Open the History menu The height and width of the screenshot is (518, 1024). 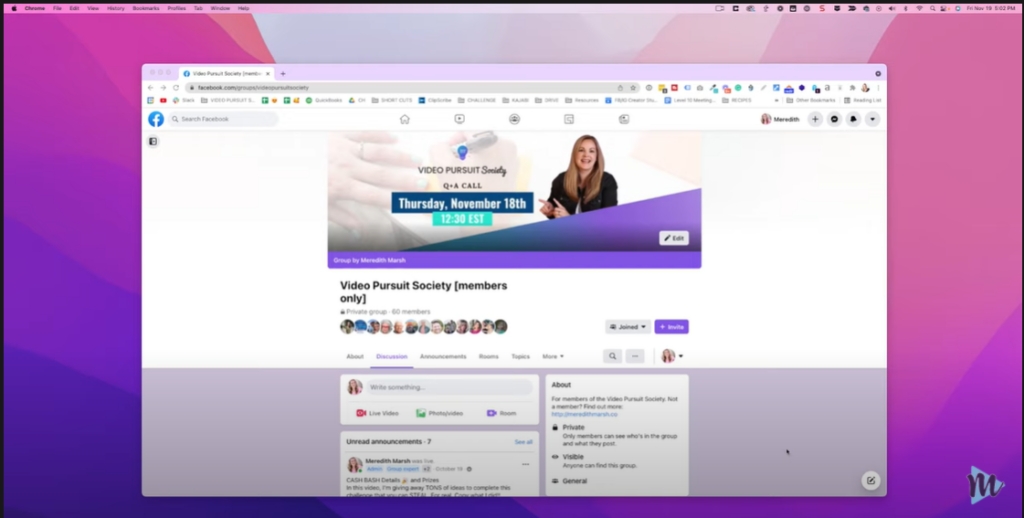(116, 8)
